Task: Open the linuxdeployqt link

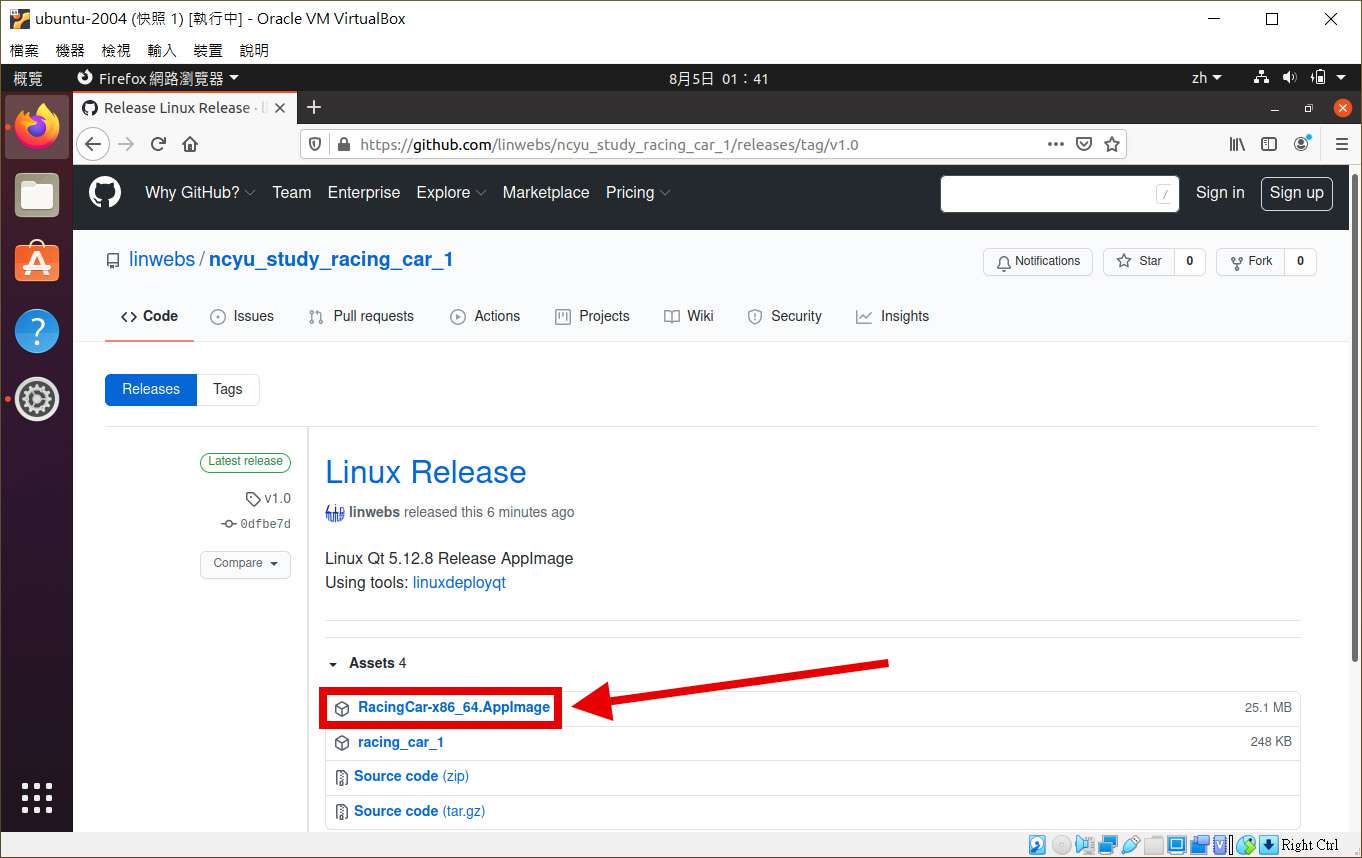Action: point(459,582)
